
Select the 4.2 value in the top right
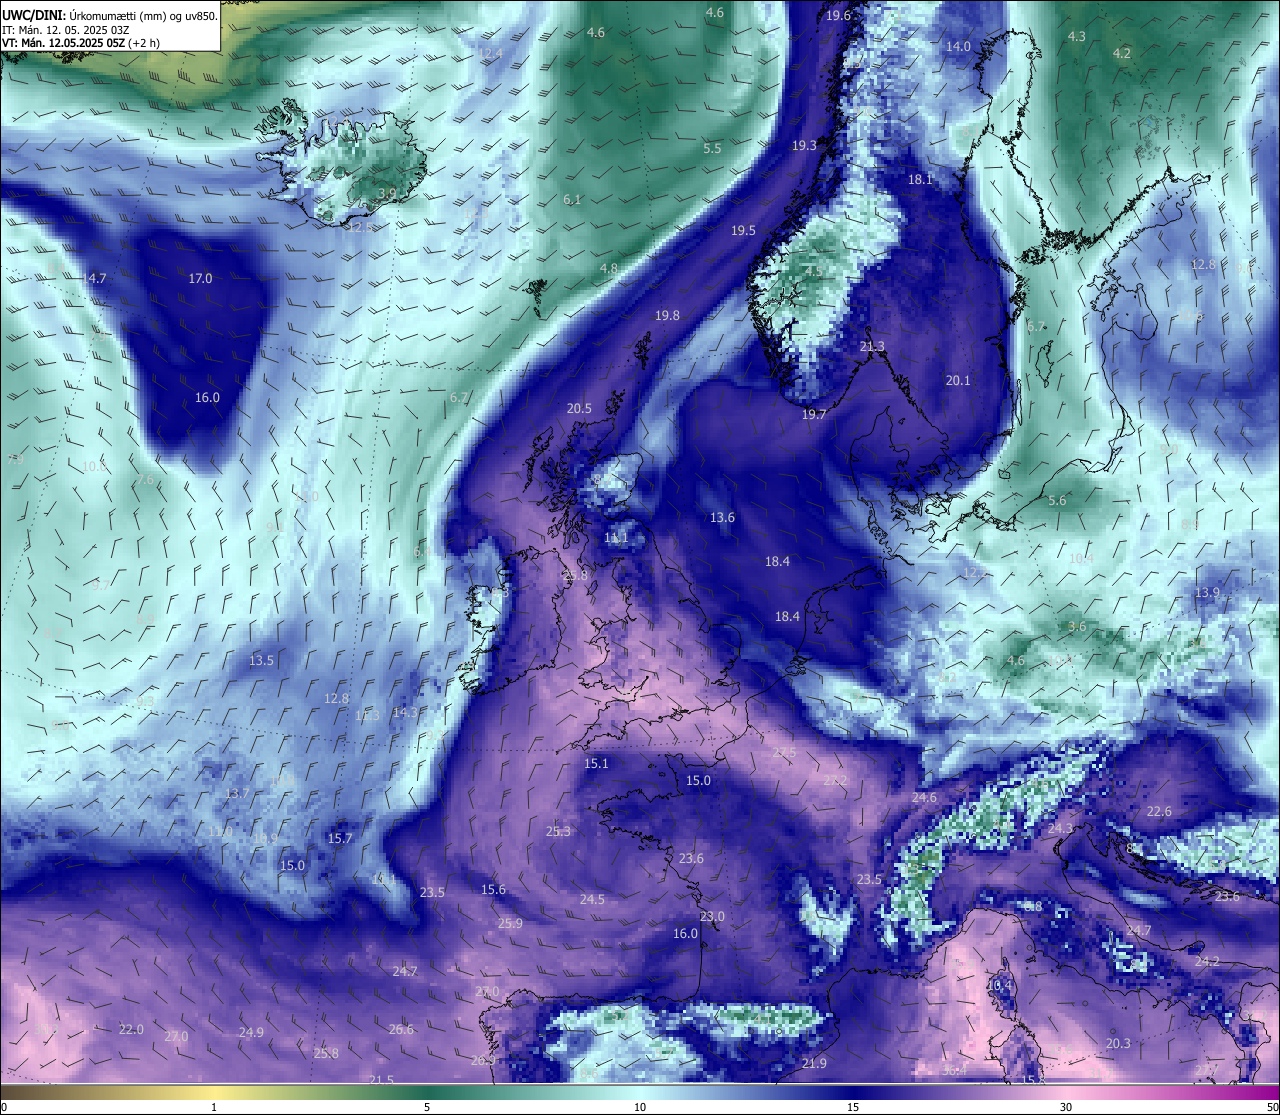pos(1122,53)
